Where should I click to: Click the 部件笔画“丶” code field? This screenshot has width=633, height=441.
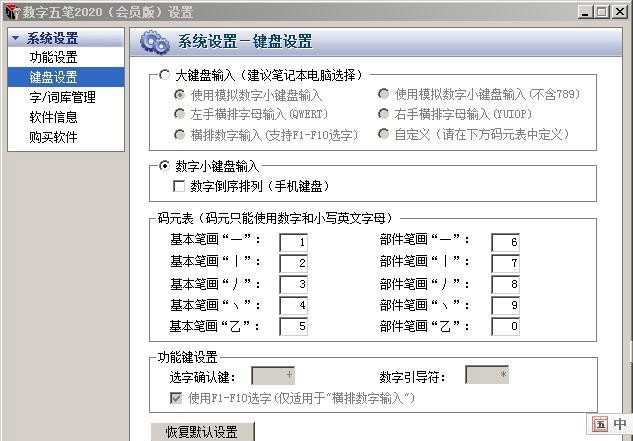(505, 305)
